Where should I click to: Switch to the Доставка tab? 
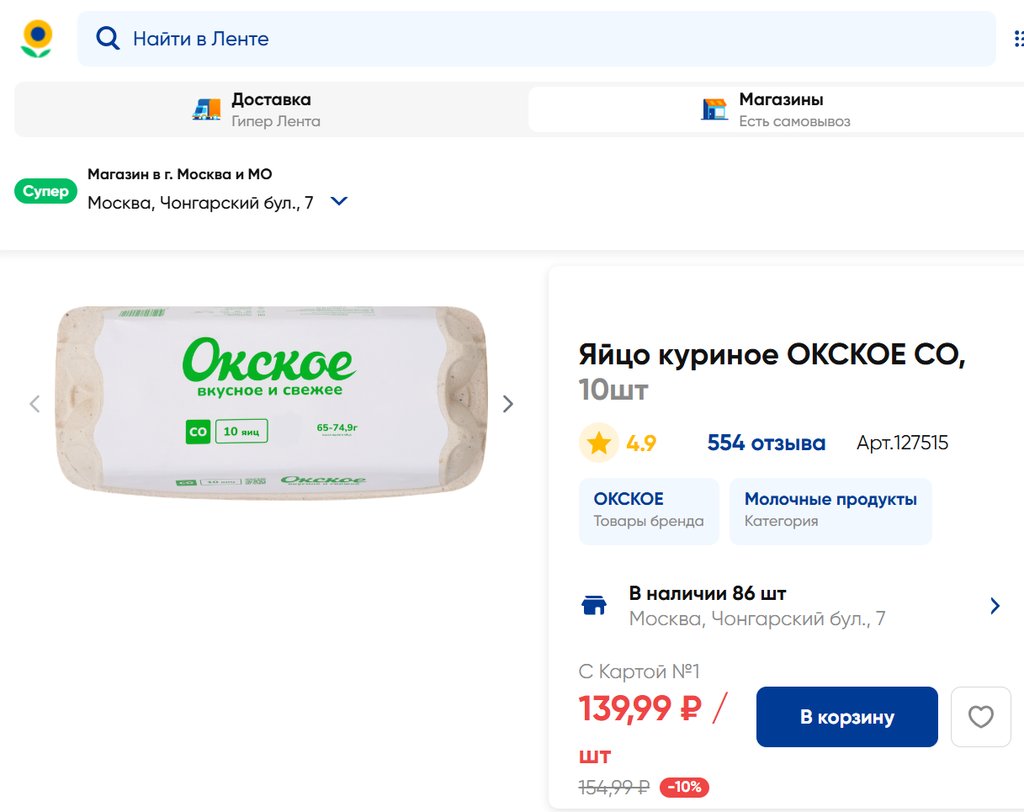pos(270,110)
